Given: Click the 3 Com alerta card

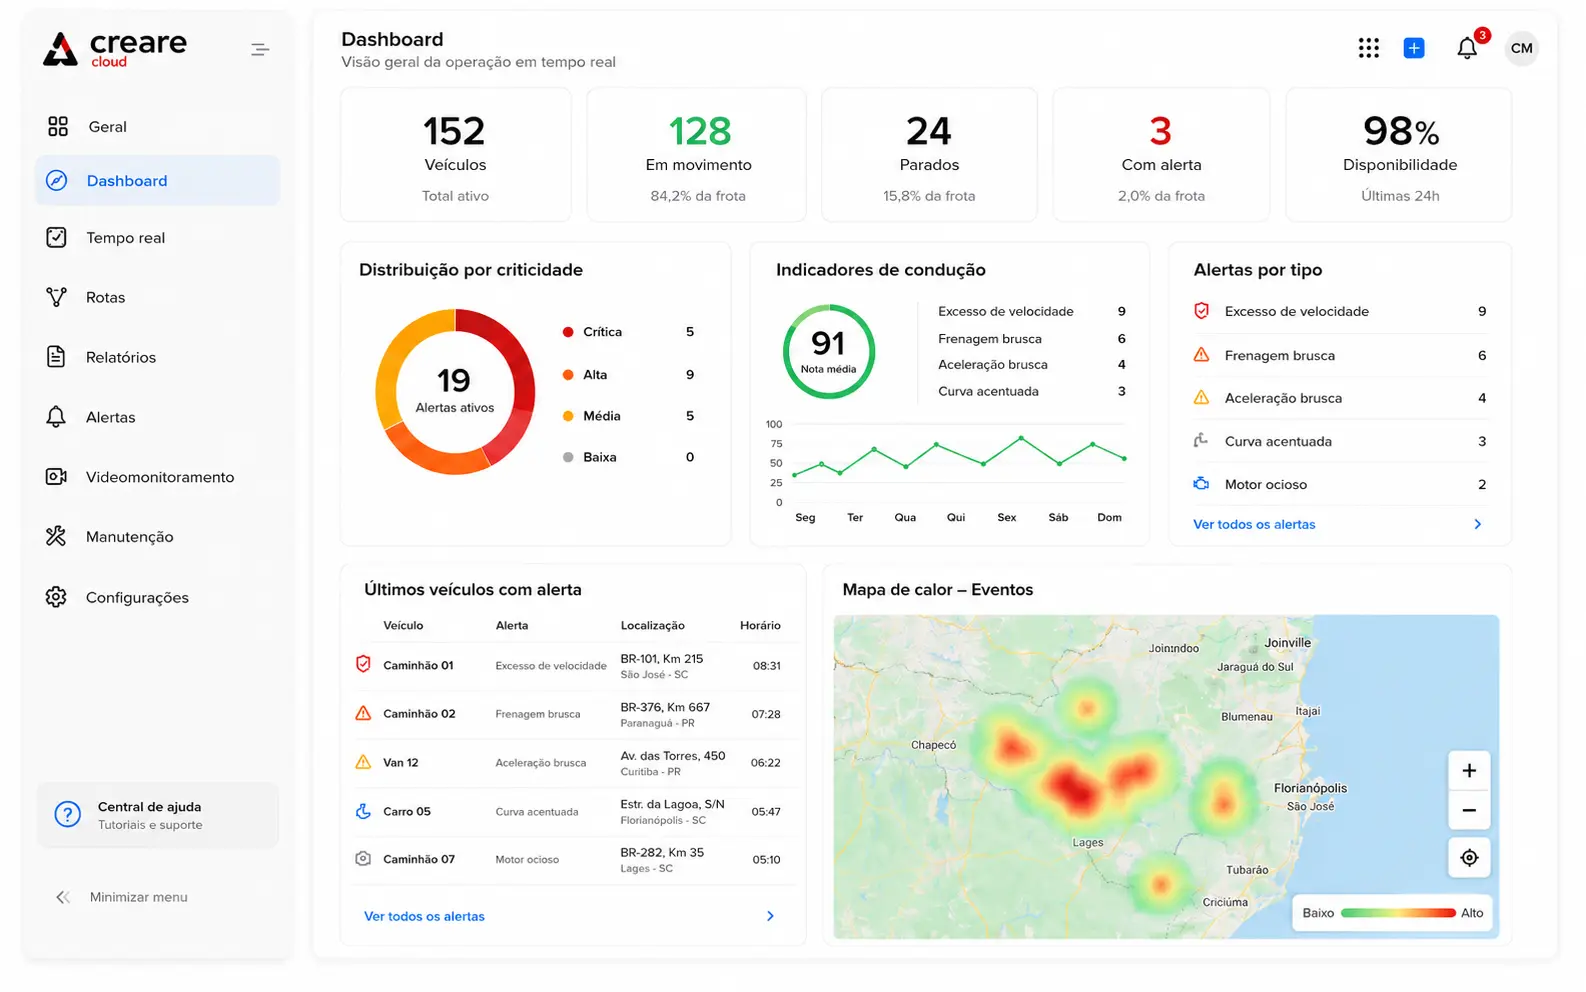Looking at the screenshot, I should click(1161, 154).
